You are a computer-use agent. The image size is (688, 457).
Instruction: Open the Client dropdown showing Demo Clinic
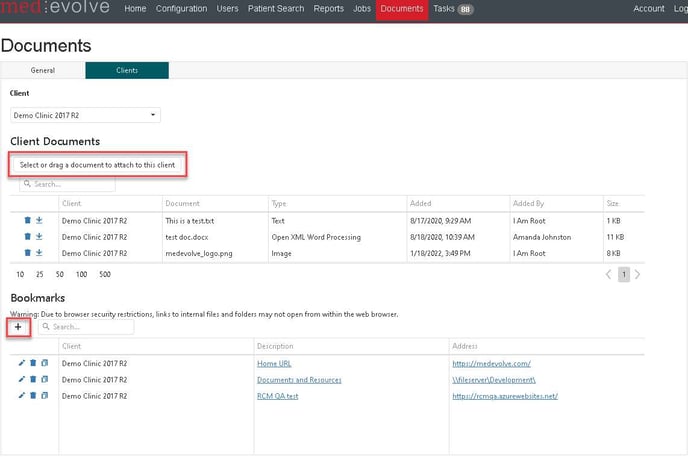click(x=85, y=115)
